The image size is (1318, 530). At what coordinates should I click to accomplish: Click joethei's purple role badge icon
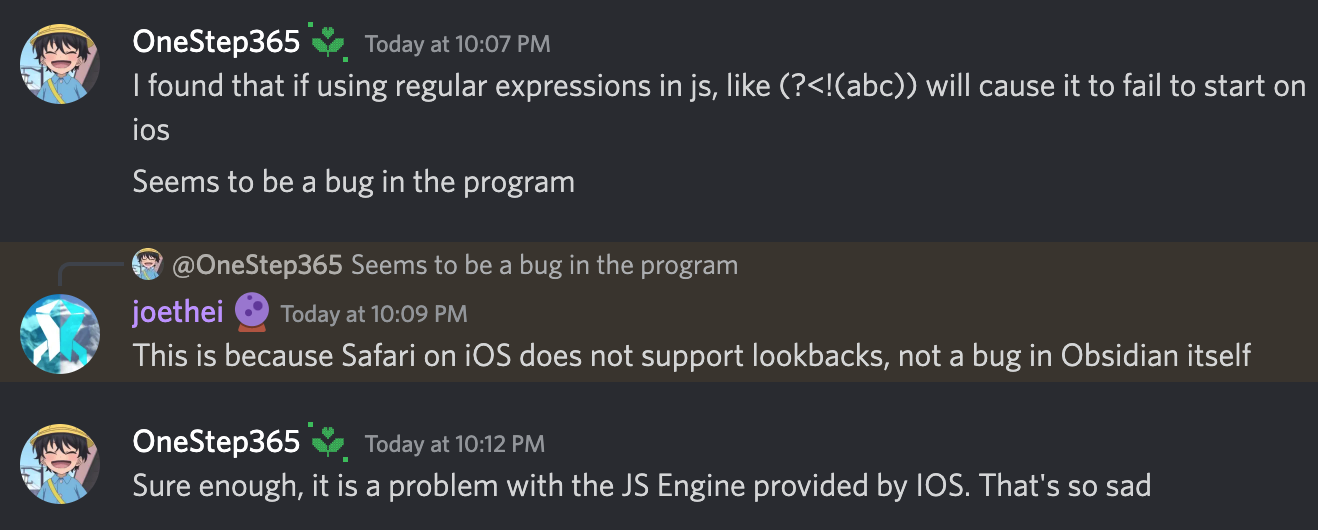251,312
